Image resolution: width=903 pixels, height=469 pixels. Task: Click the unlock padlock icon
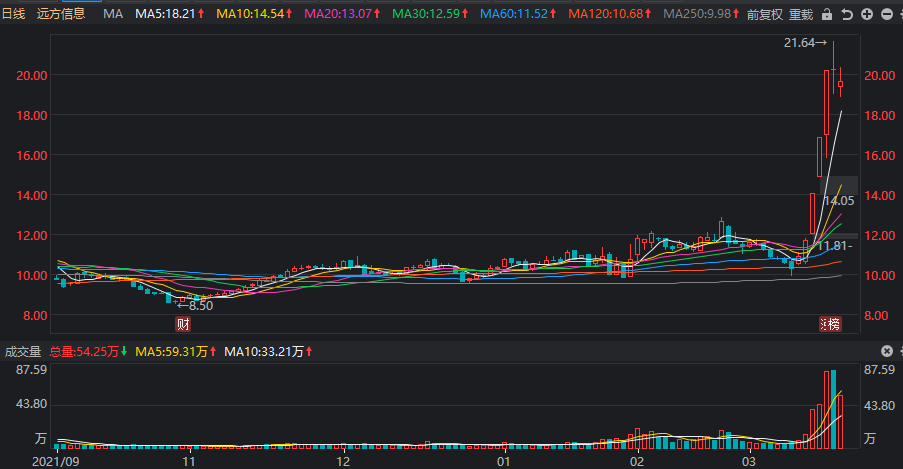tap(826, 14)
